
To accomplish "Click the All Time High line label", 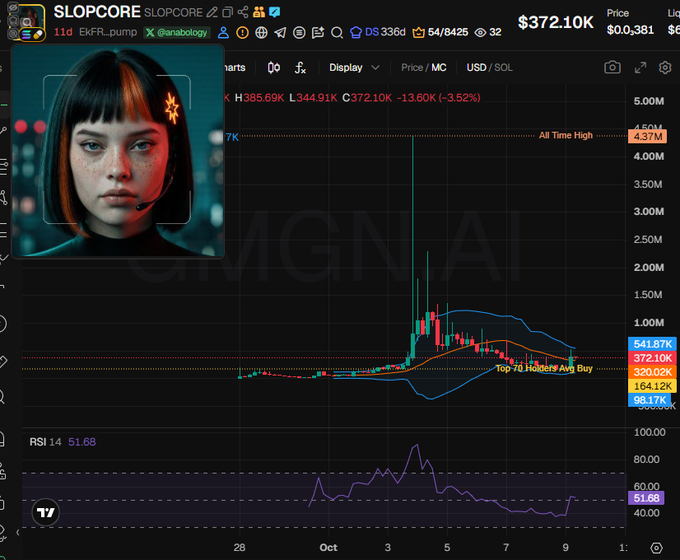I will pos(566,135).
